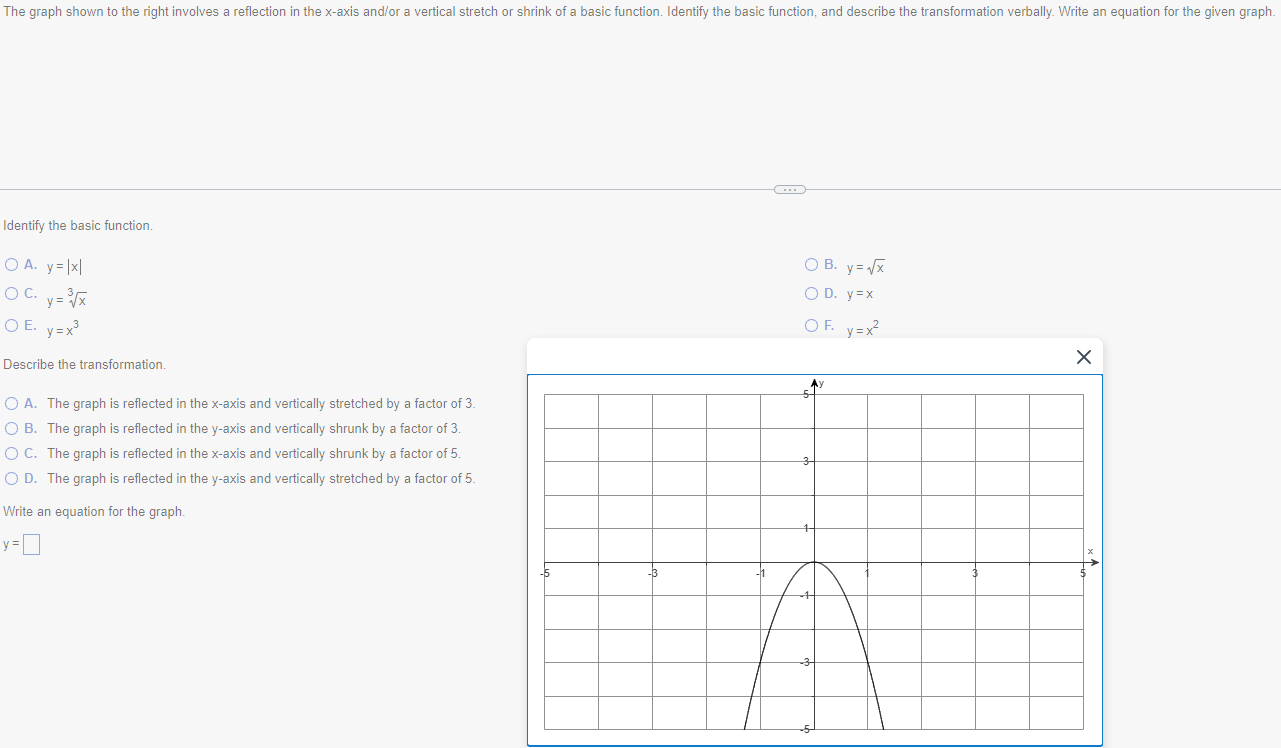
Task: Choose transformation D with vertical stretch factor 5
Action: 11,478
